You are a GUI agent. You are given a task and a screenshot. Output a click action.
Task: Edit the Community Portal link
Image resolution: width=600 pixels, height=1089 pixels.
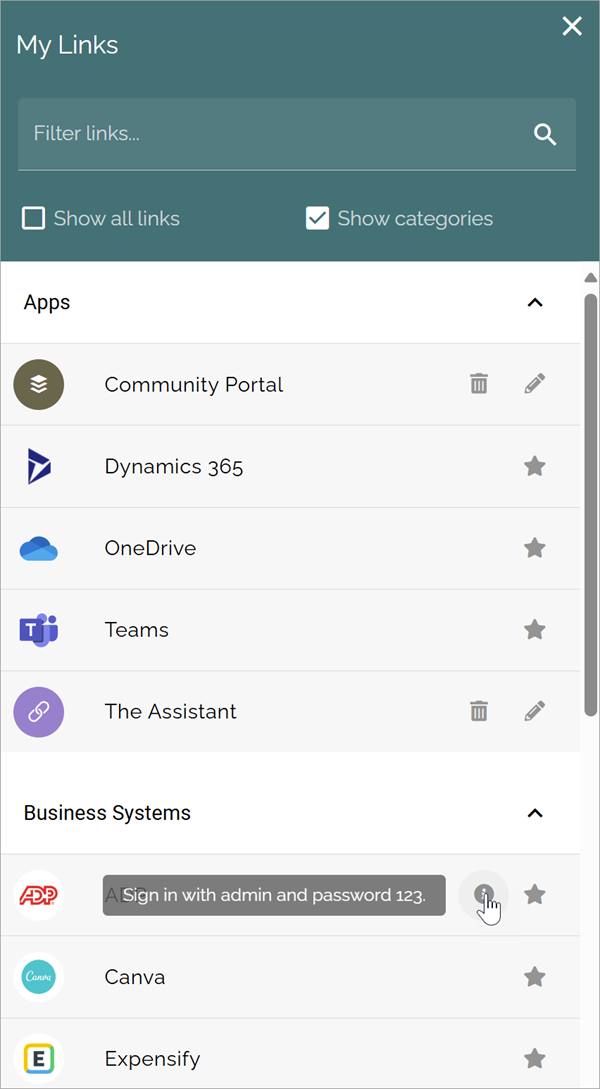coord(535,383)
